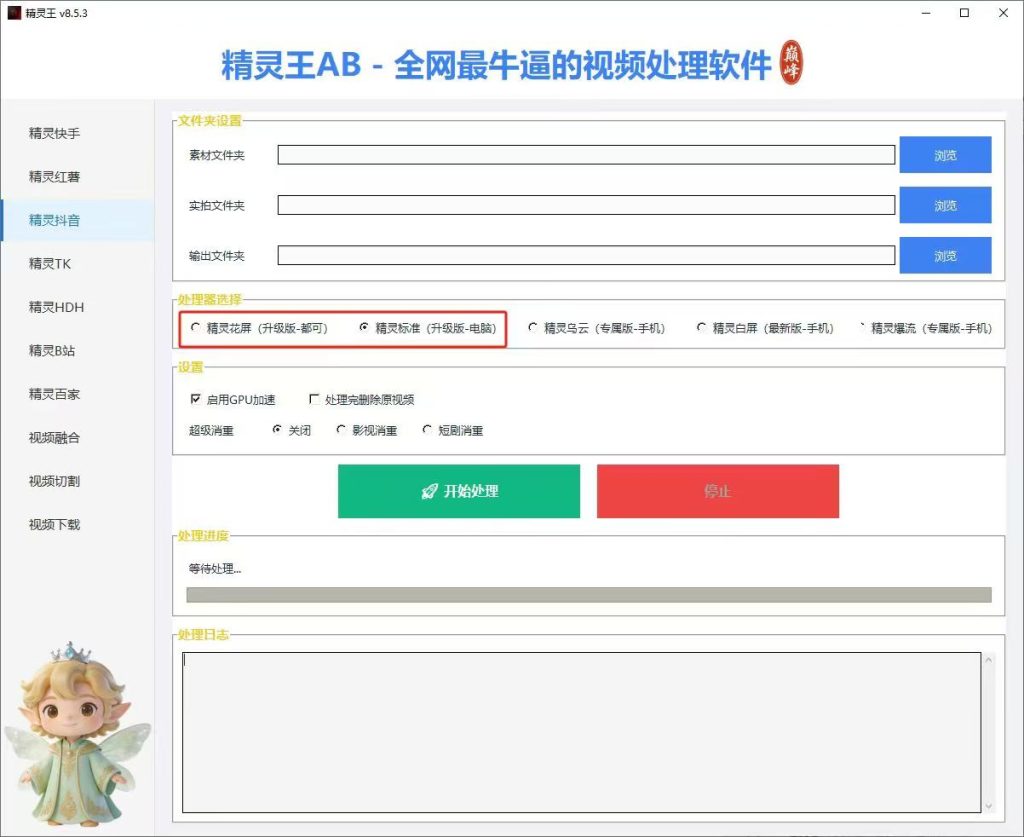Click the log scrollbar down arrow
The height and width of the screenshot is (837, 1024).
(989, 806)
